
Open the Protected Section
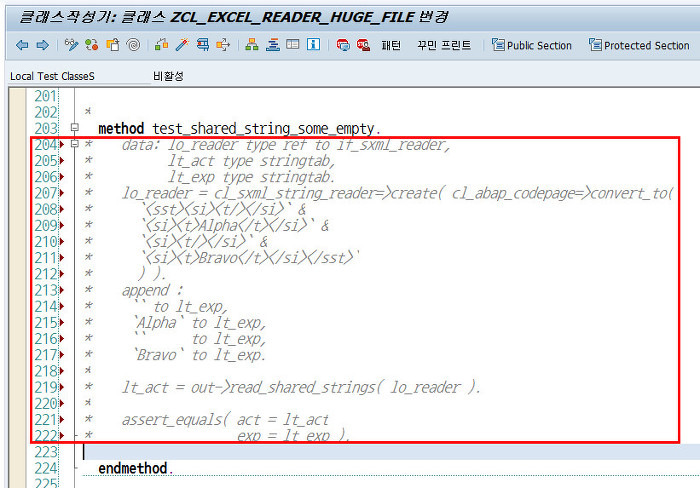639,45
